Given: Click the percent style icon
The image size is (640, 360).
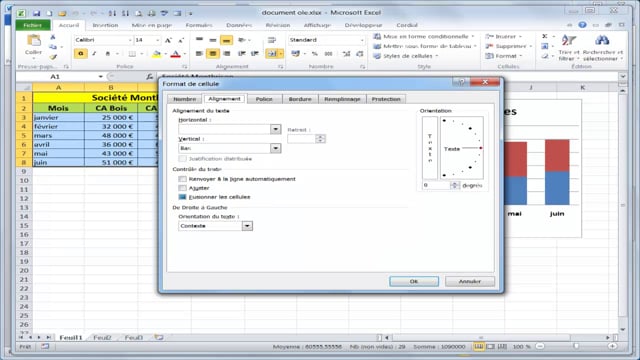Looking at the screenshot, I should coord(315,53).
